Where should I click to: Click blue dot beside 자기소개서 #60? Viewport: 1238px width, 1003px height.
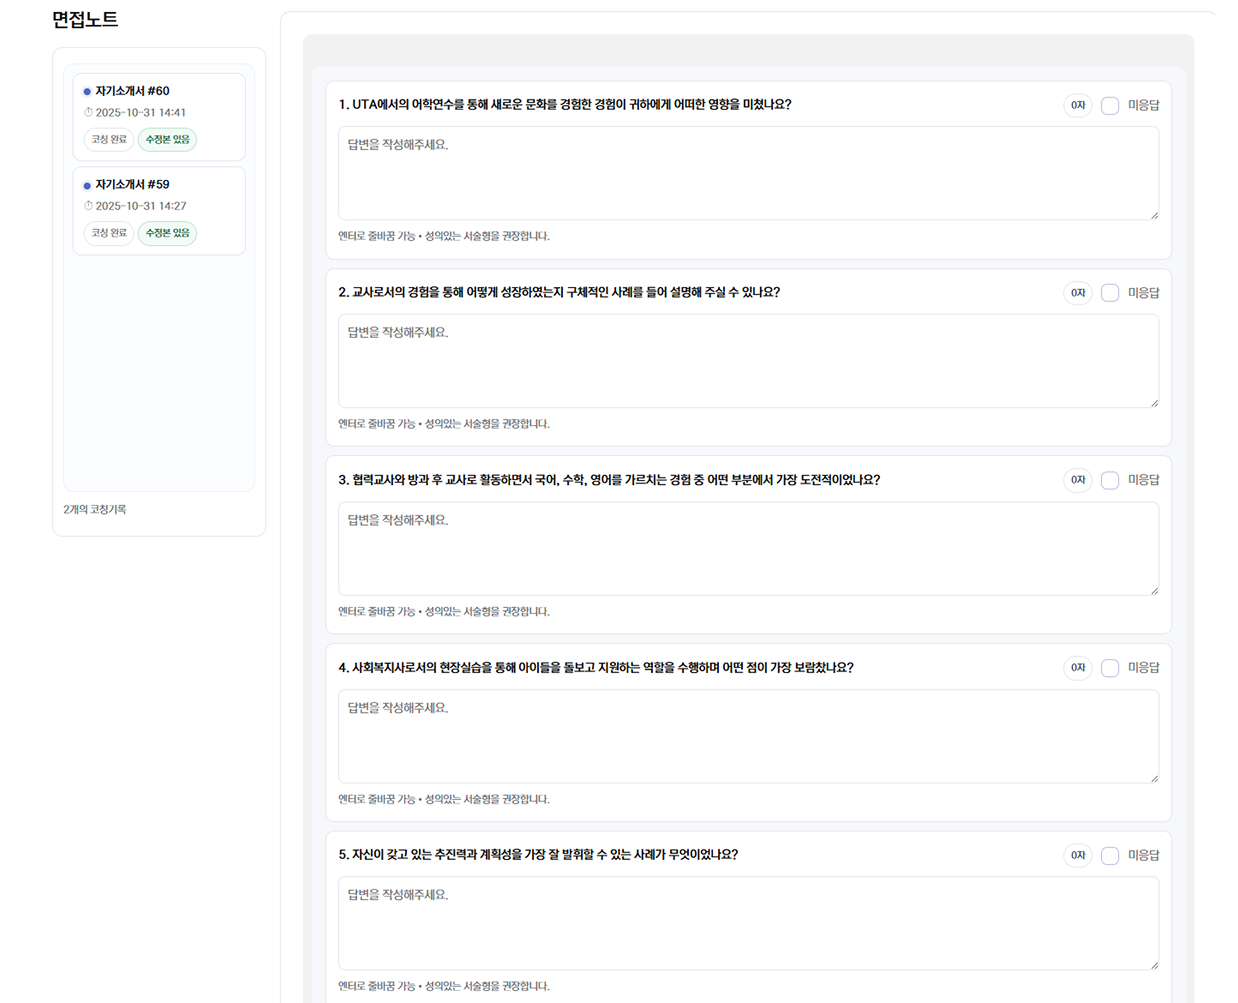(x=87, y=92)
